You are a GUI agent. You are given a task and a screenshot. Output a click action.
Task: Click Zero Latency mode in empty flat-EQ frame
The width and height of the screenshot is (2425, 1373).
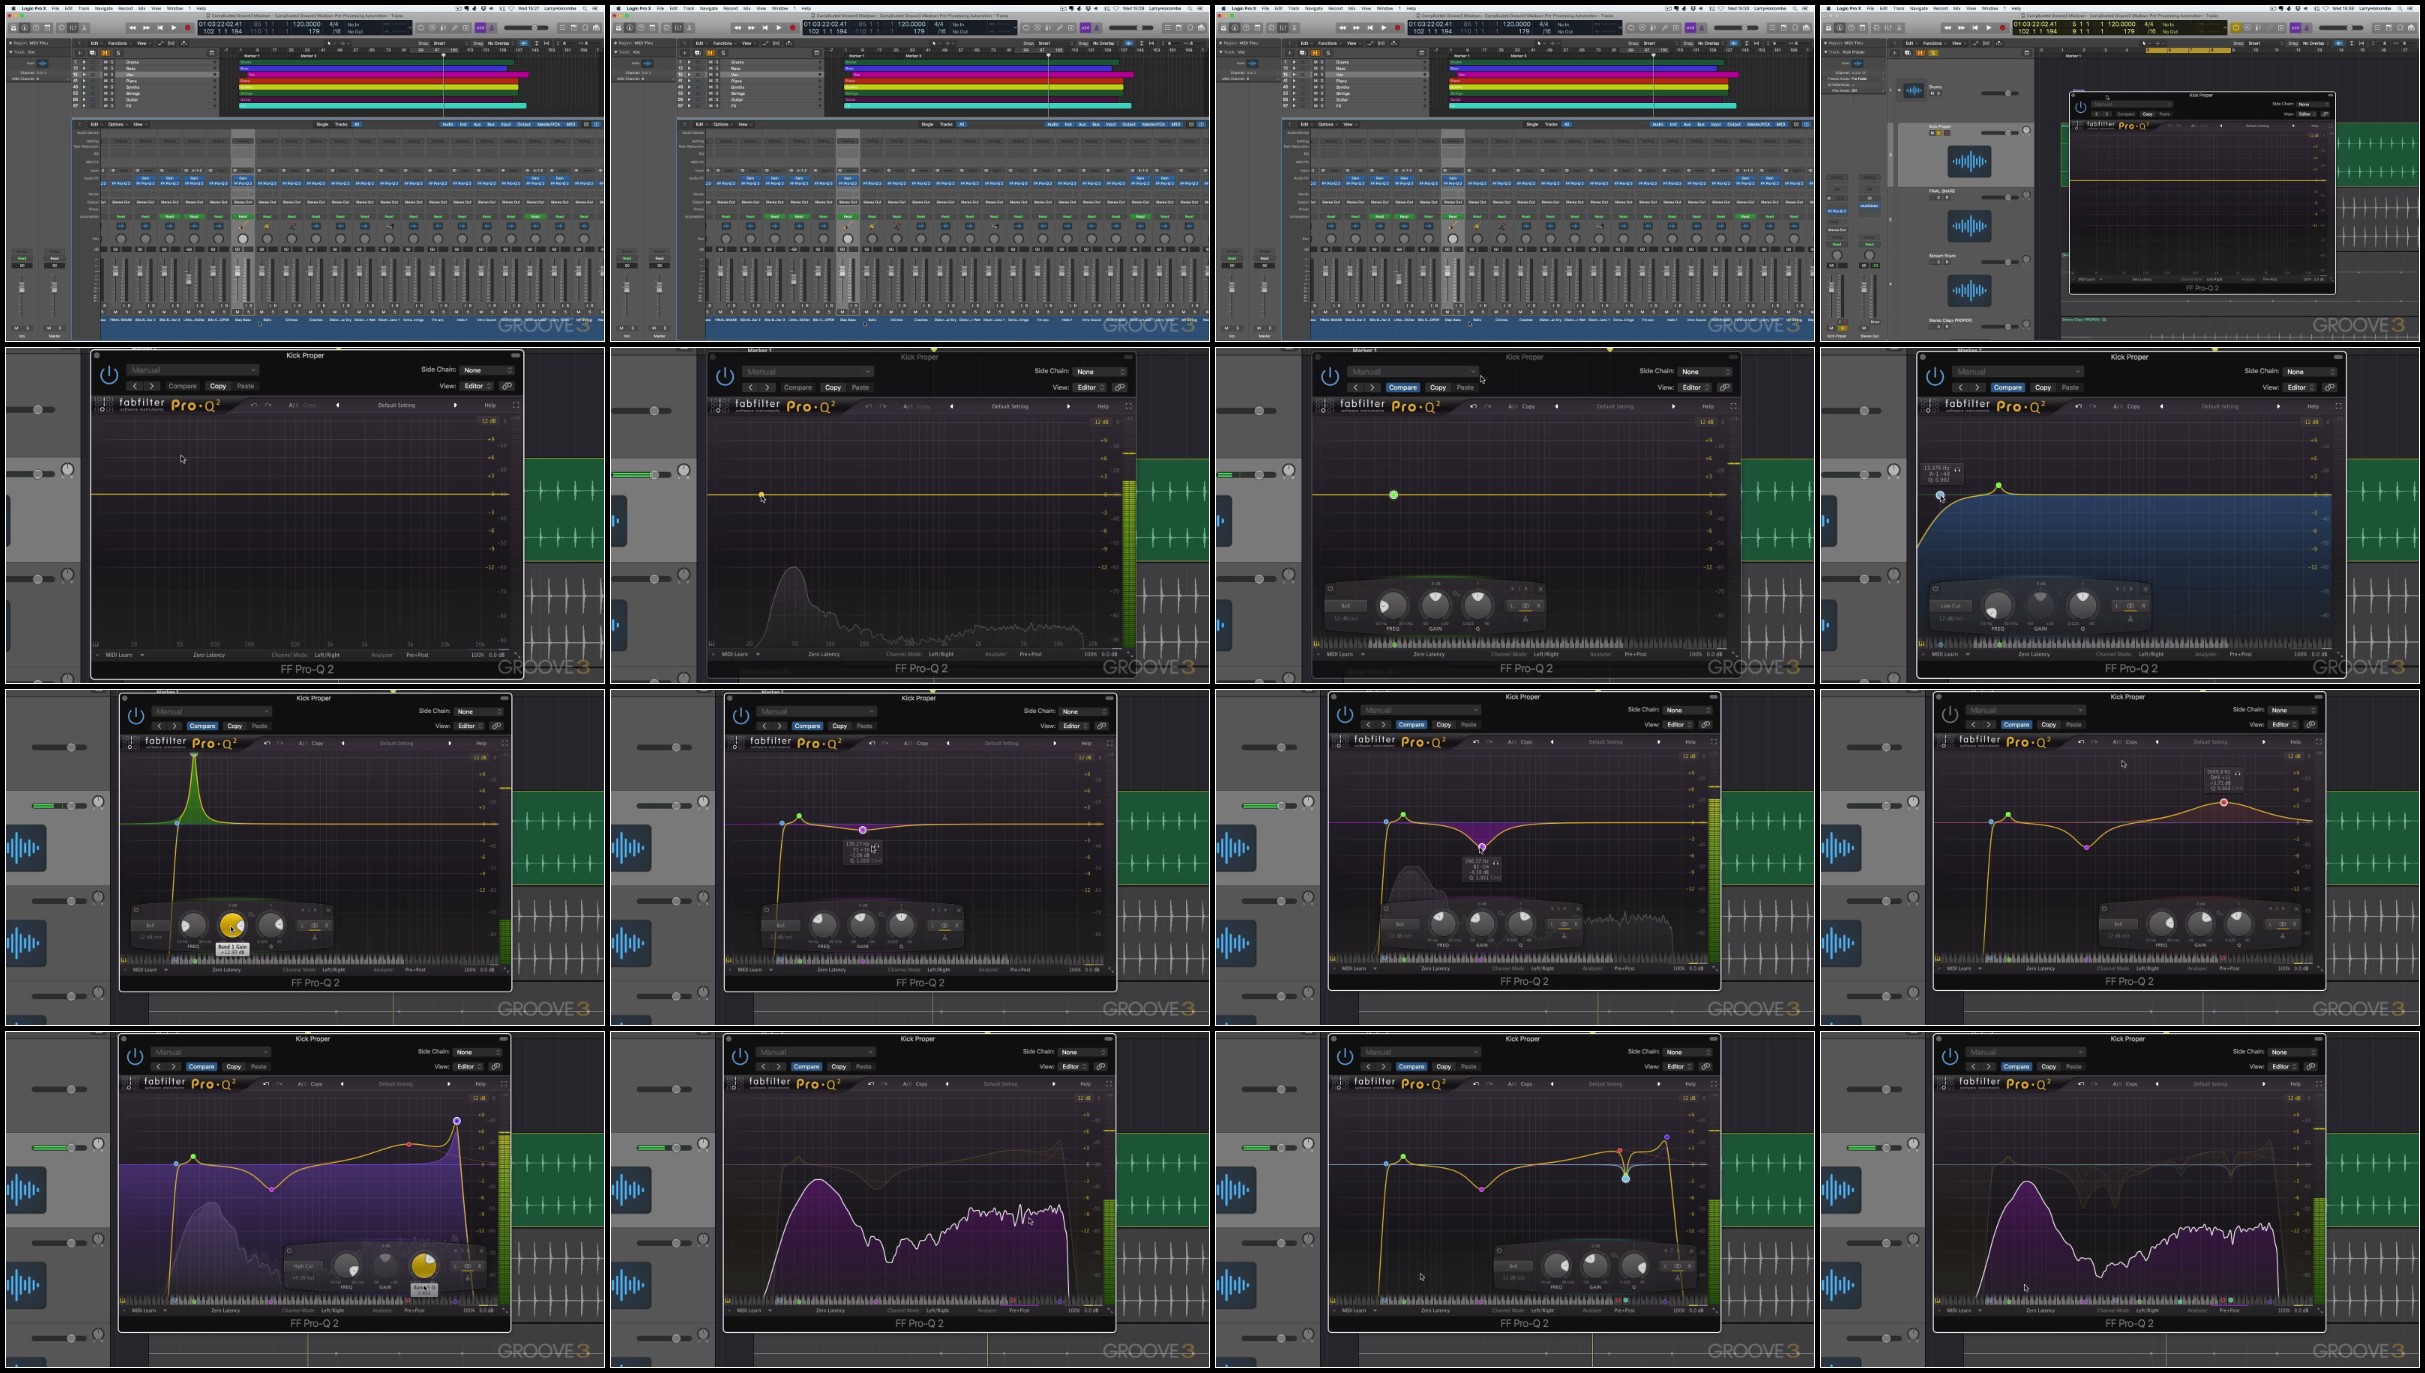(209, 655)
